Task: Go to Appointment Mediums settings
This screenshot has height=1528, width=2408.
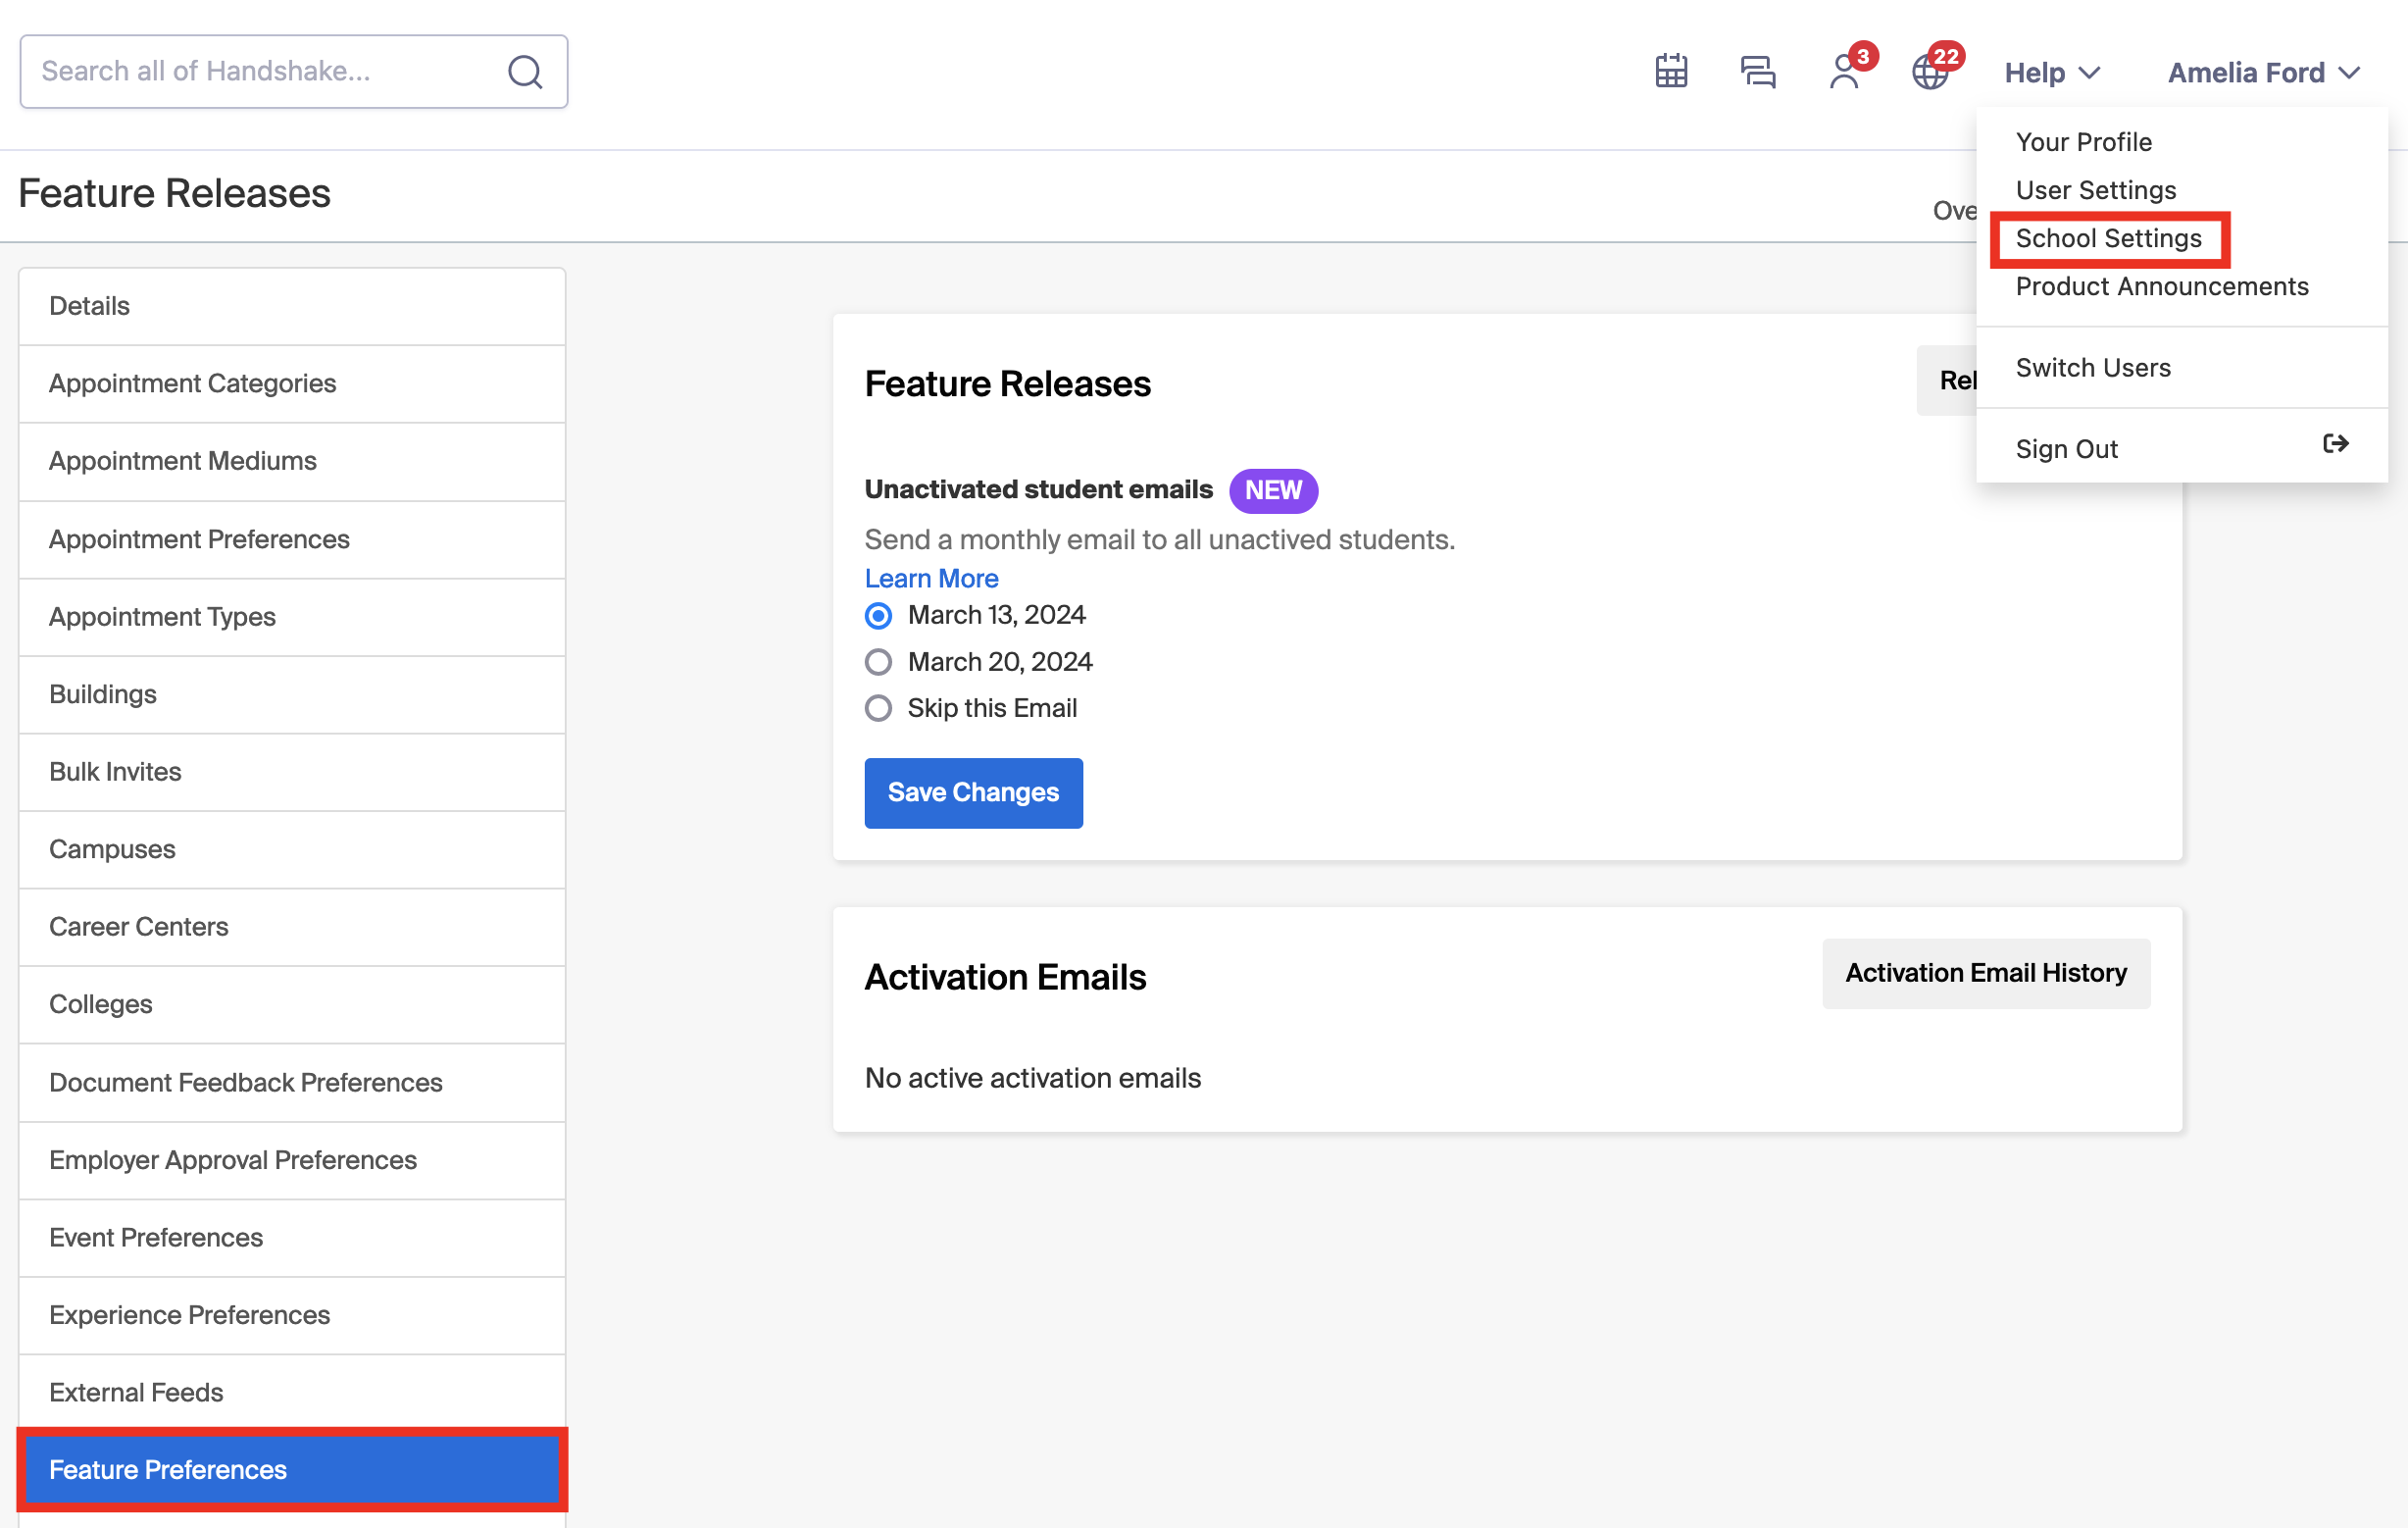Action: coord(292,461)
